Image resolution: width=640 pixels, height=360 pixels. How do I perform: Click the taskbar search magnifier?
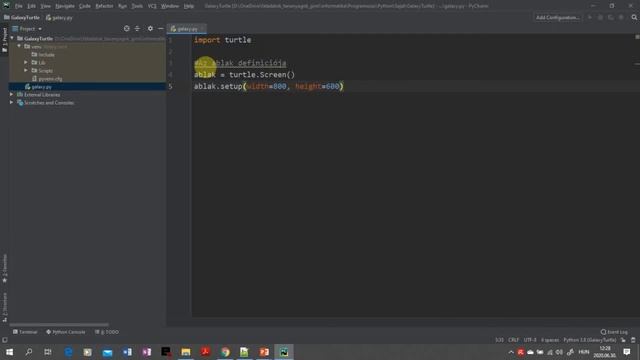coord(29,352)
